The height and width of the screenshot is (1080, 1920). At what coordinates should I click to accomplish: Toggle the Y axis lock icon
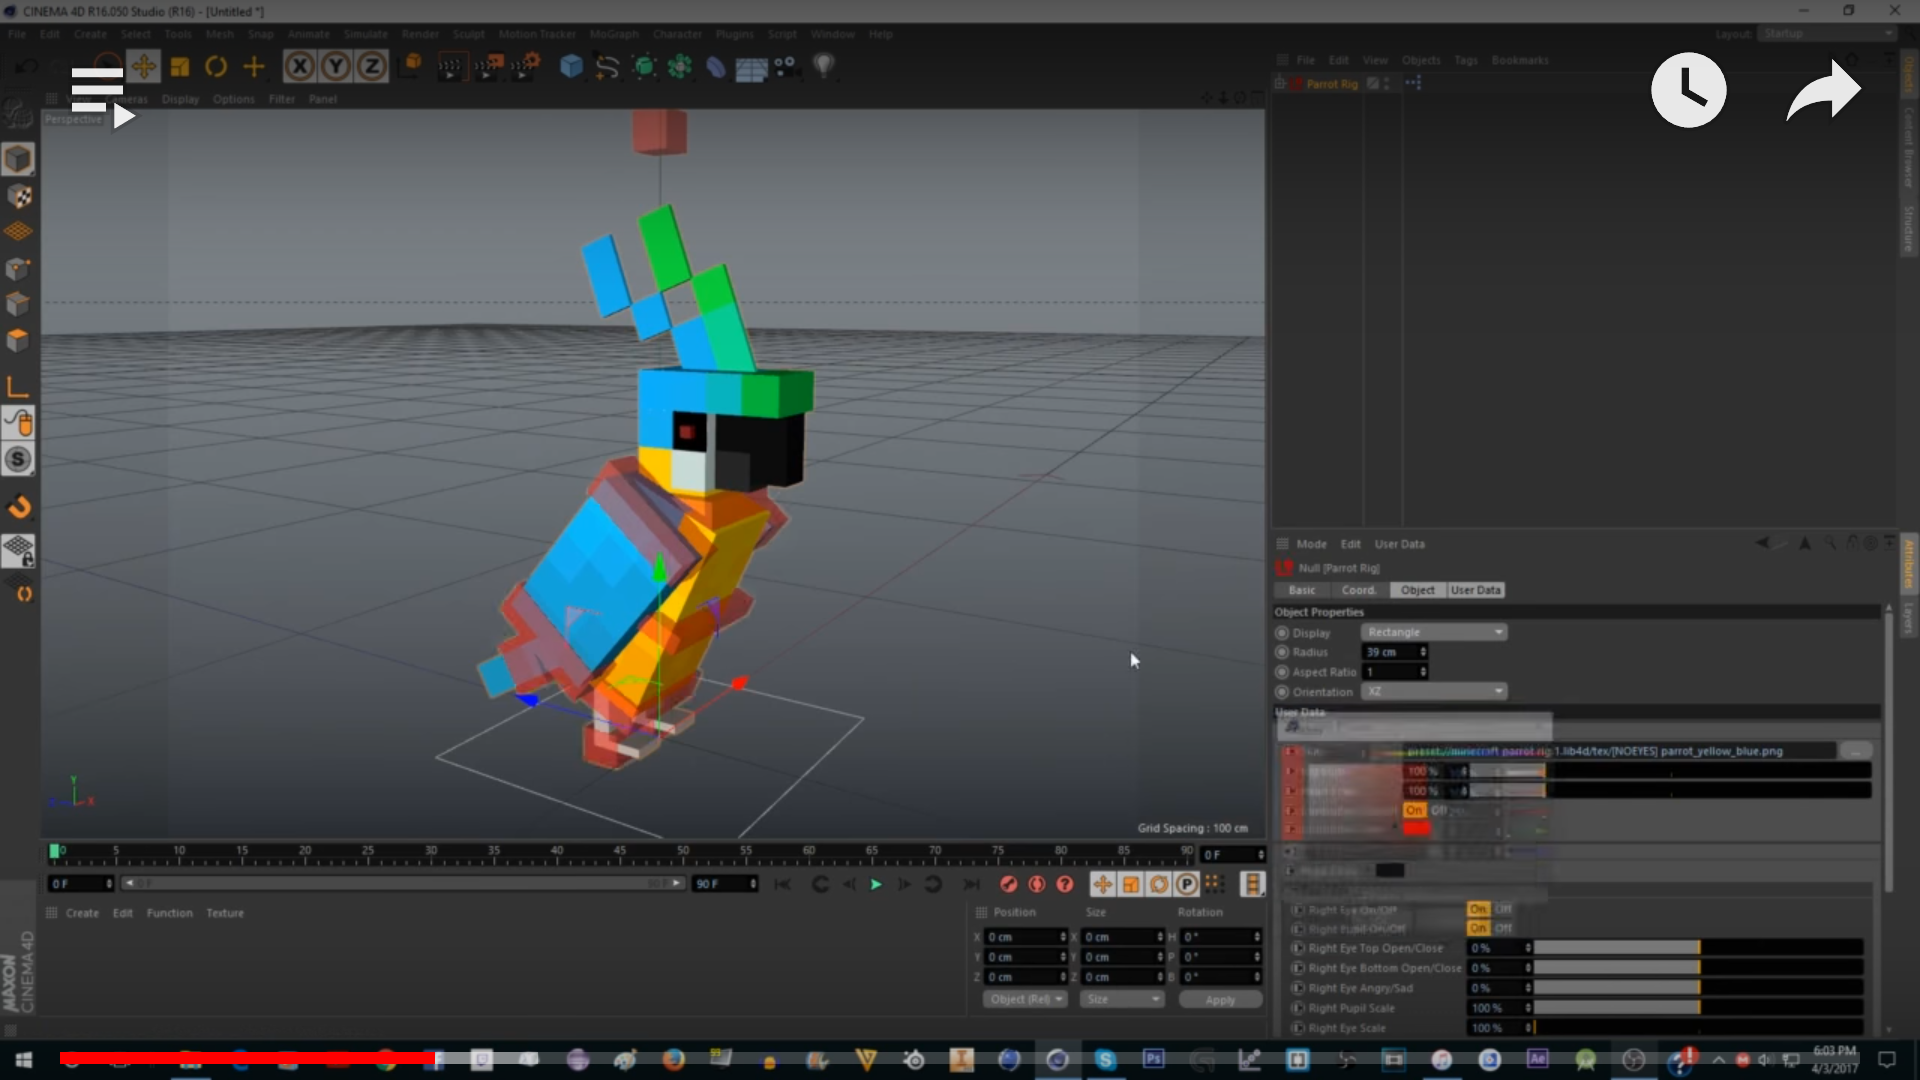pyautogui.click(x=336, y=67)
